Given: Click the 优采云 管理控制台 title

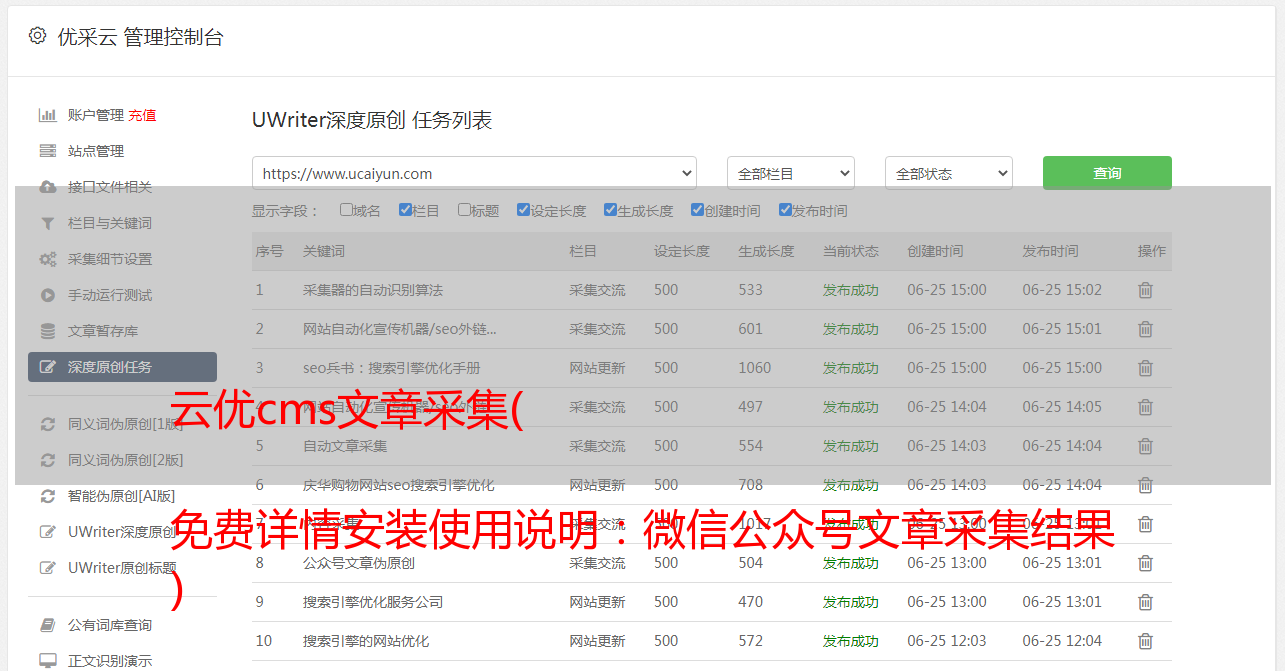Looking at the screenshot, I should tap(140, 37).
